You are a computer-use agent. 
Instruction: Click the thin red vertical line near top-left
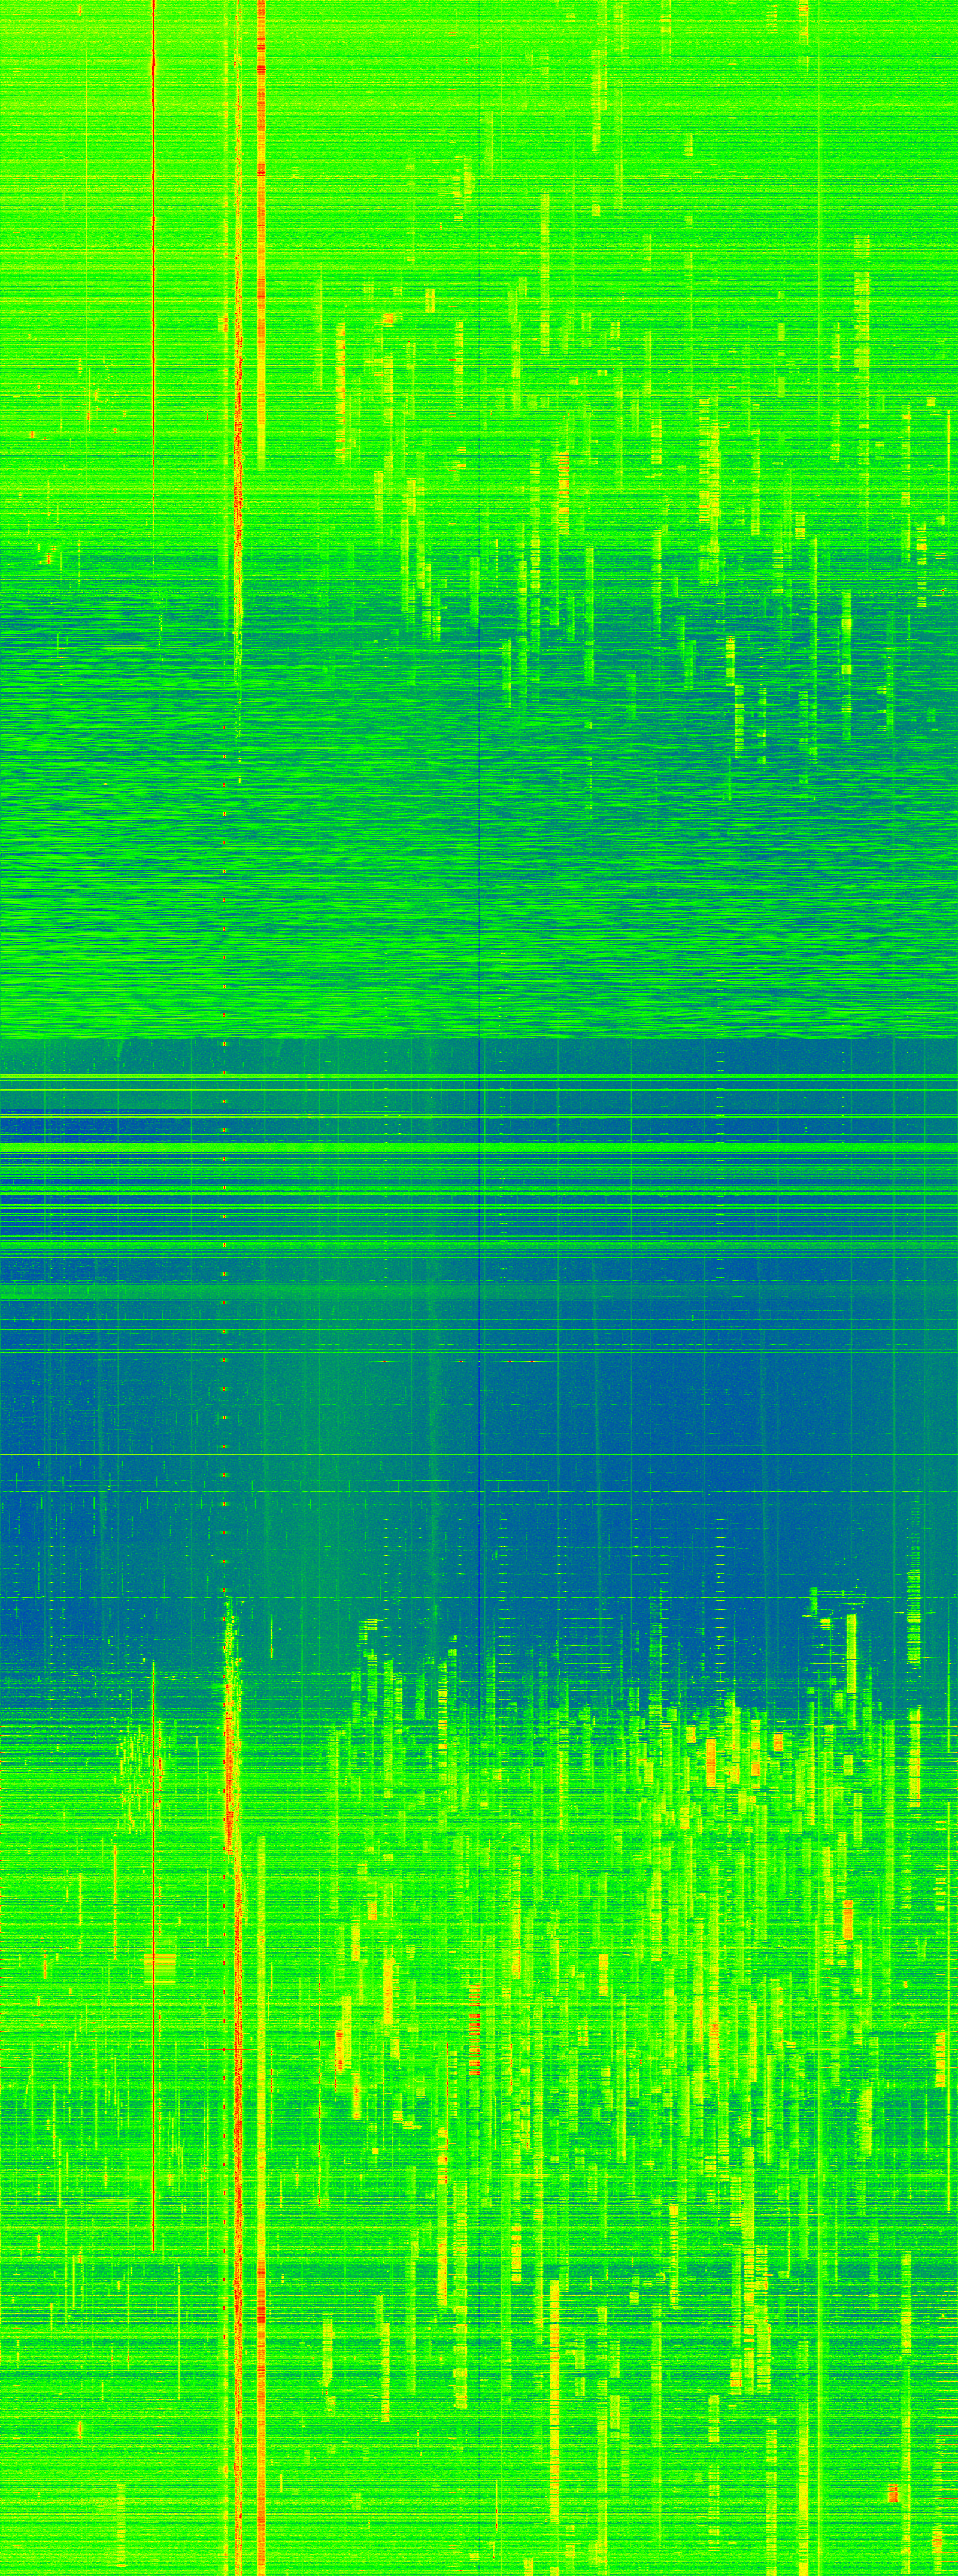153,200
